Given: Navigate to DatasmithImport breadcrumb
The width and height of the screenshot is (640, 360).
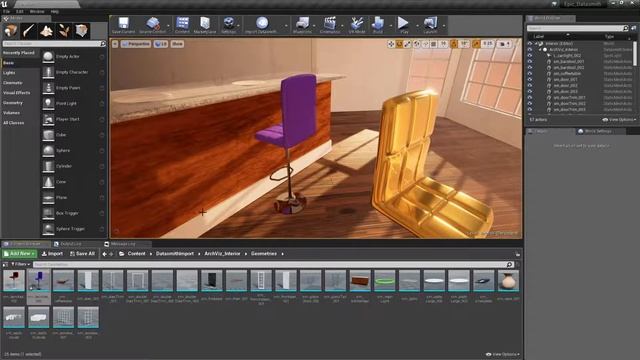Looking at the screenshot, I should (x=175, y=254).
